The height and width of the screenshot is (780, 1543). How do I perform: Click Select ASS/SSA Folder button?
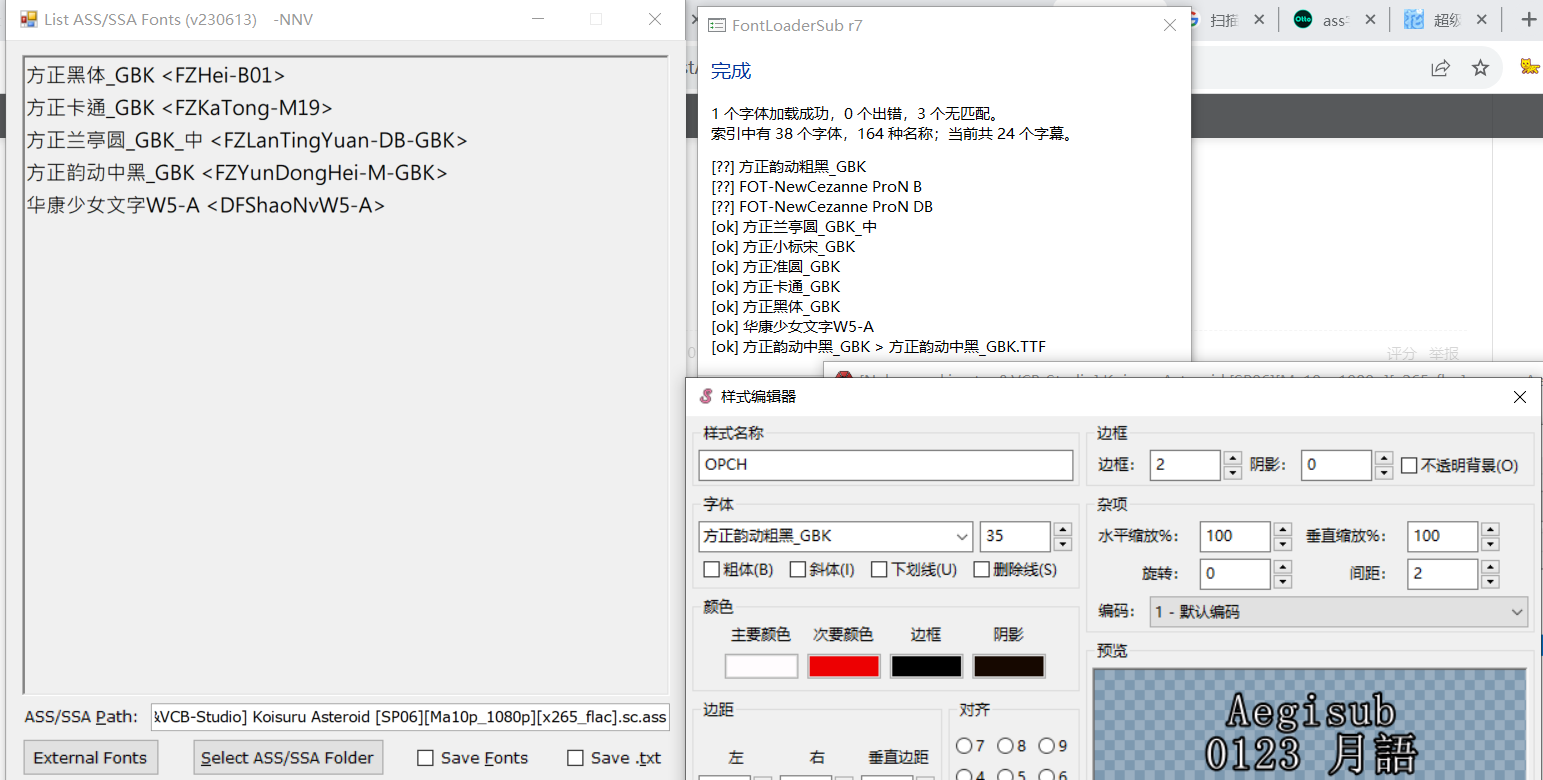coord(287,757)
